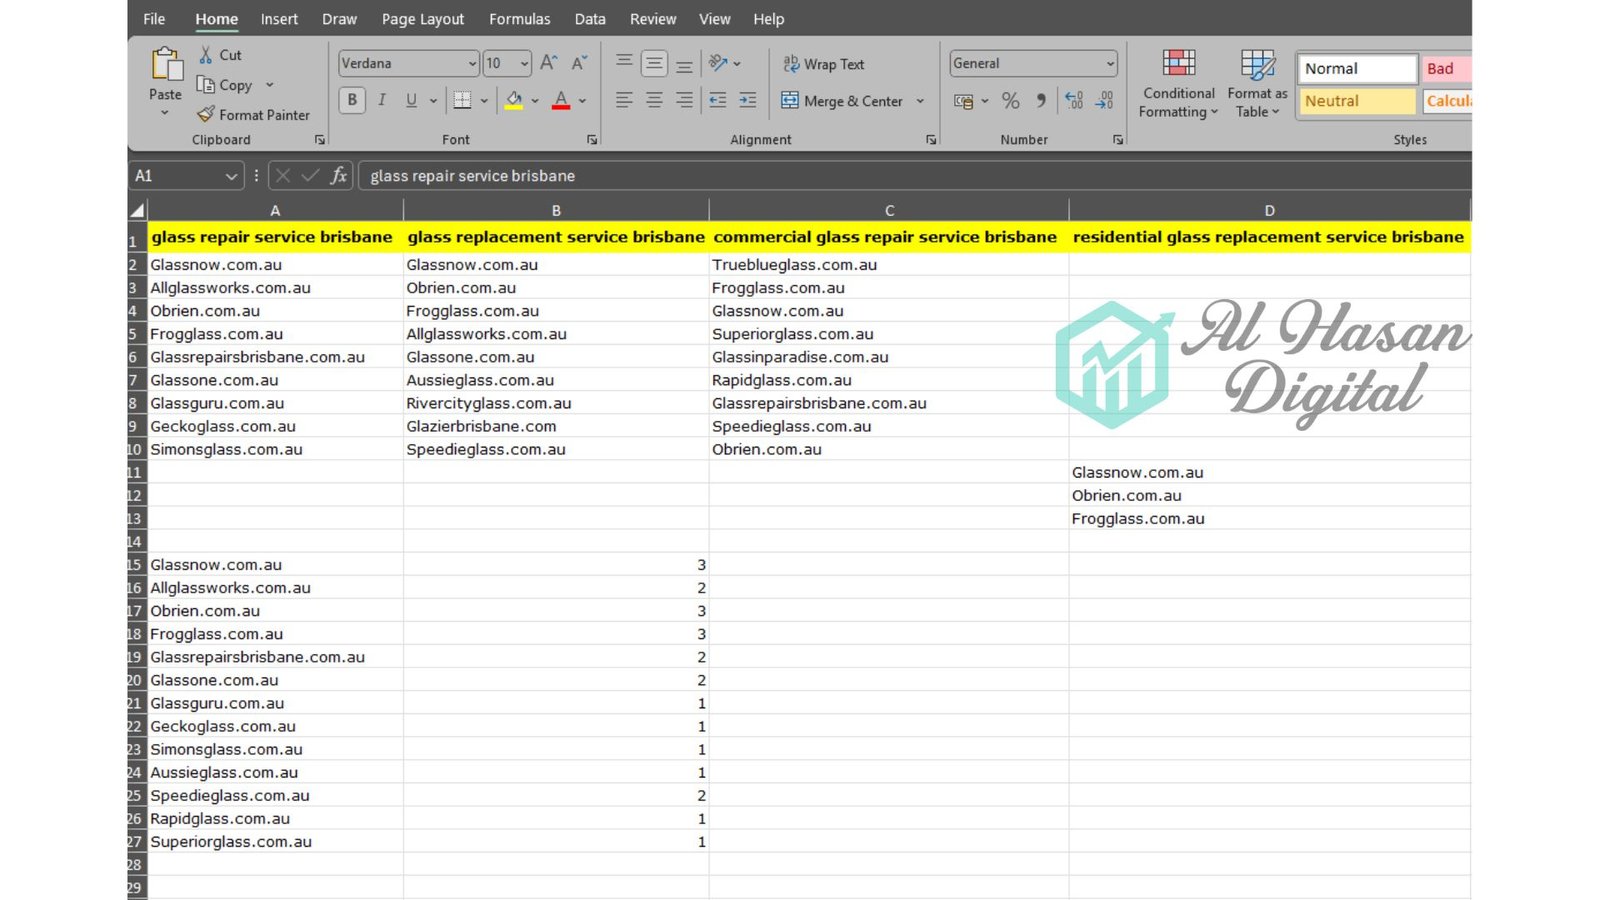
Task: Apply accounting number format icon
Action: click(x=963, y=101)
